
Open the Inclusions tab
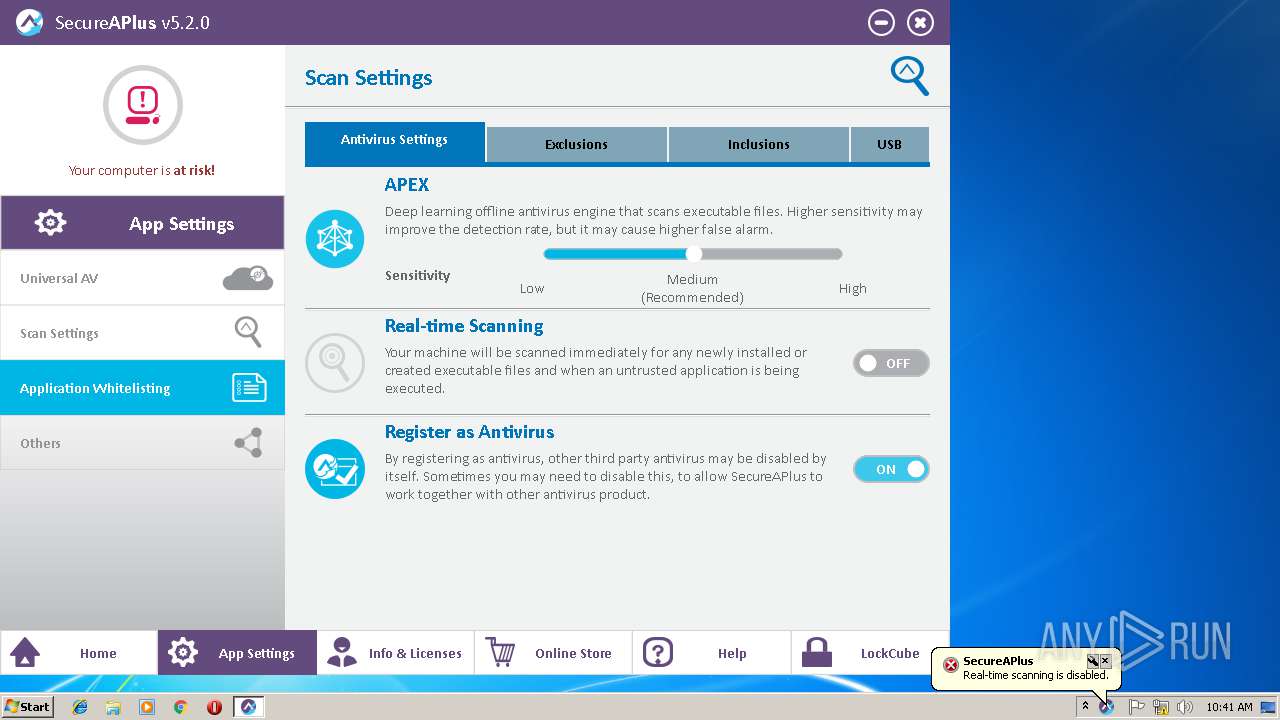pos(758,144)
